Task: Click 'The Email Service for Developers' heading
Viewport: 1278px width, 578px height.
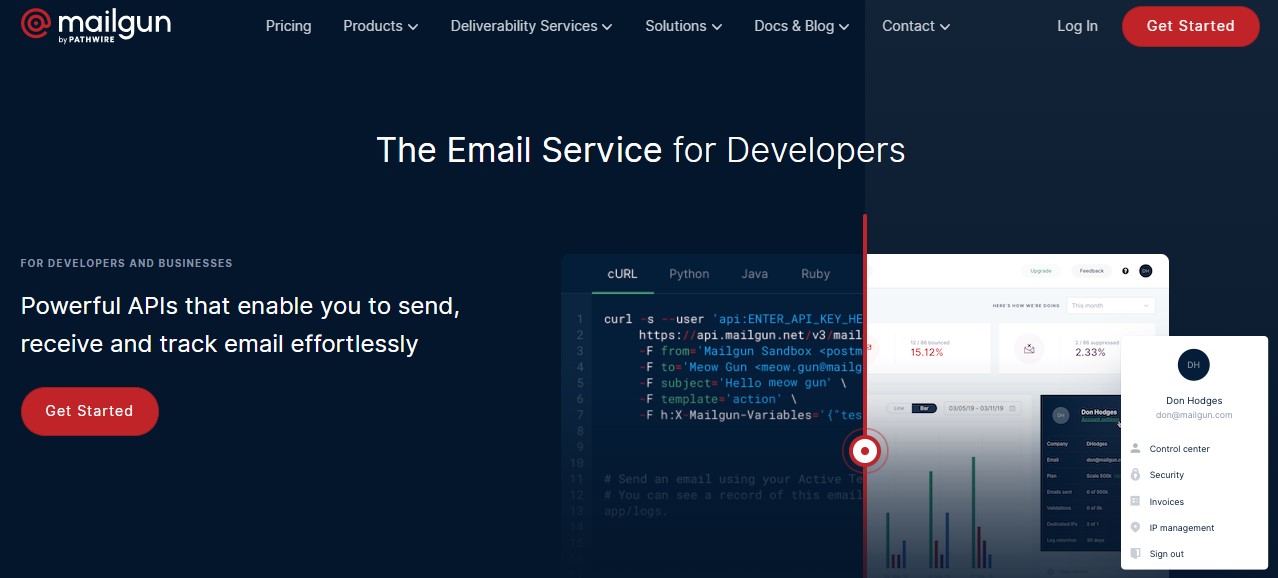Action: 641,150
